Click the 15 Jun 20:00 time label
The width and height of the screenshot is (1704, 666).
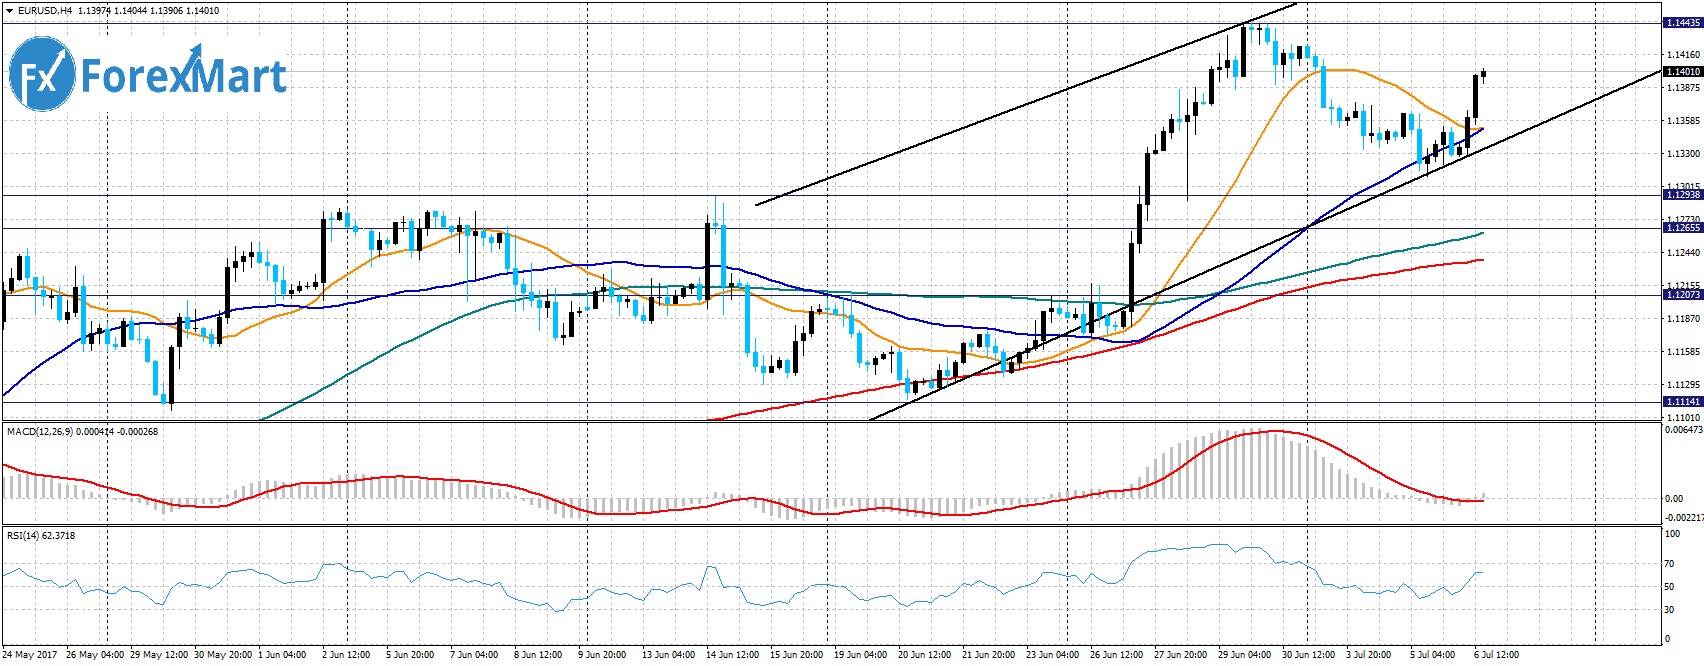tap(797, 655)
